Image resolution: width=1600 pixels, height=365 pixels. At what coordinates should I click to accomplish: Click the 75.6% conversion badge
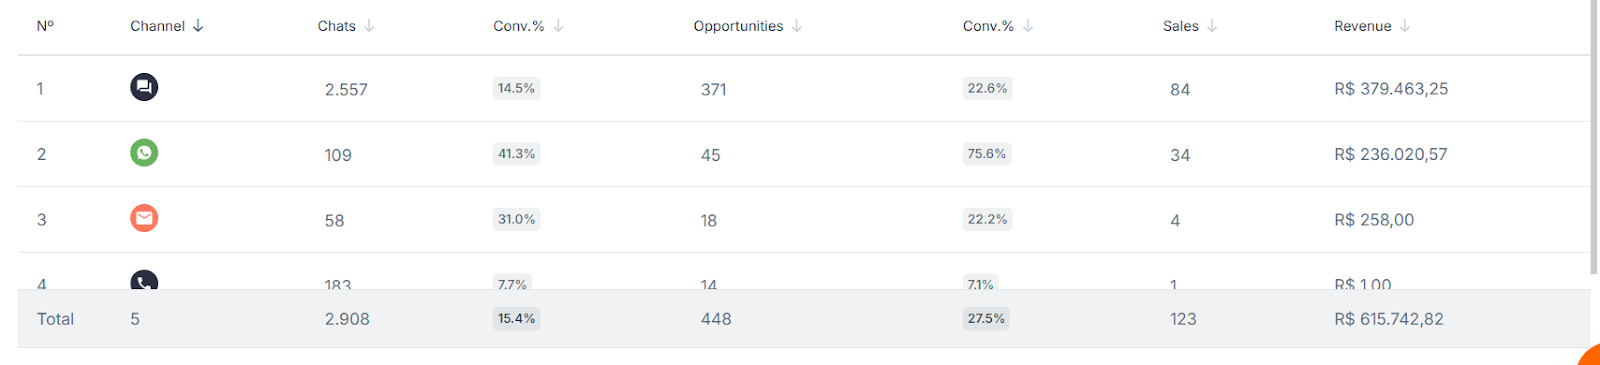tap(987, 154)
